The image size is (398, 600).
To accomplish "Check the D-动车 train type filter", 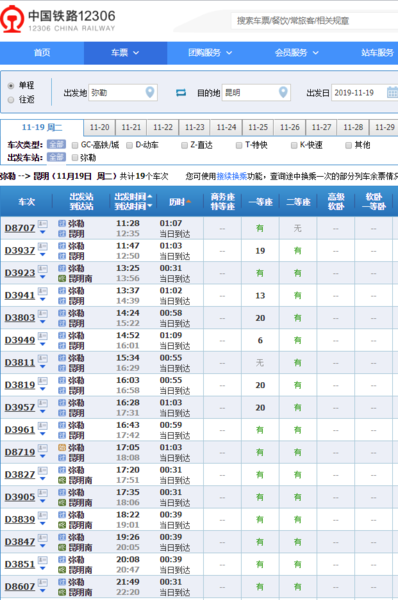I will click(x=129, y=145).
